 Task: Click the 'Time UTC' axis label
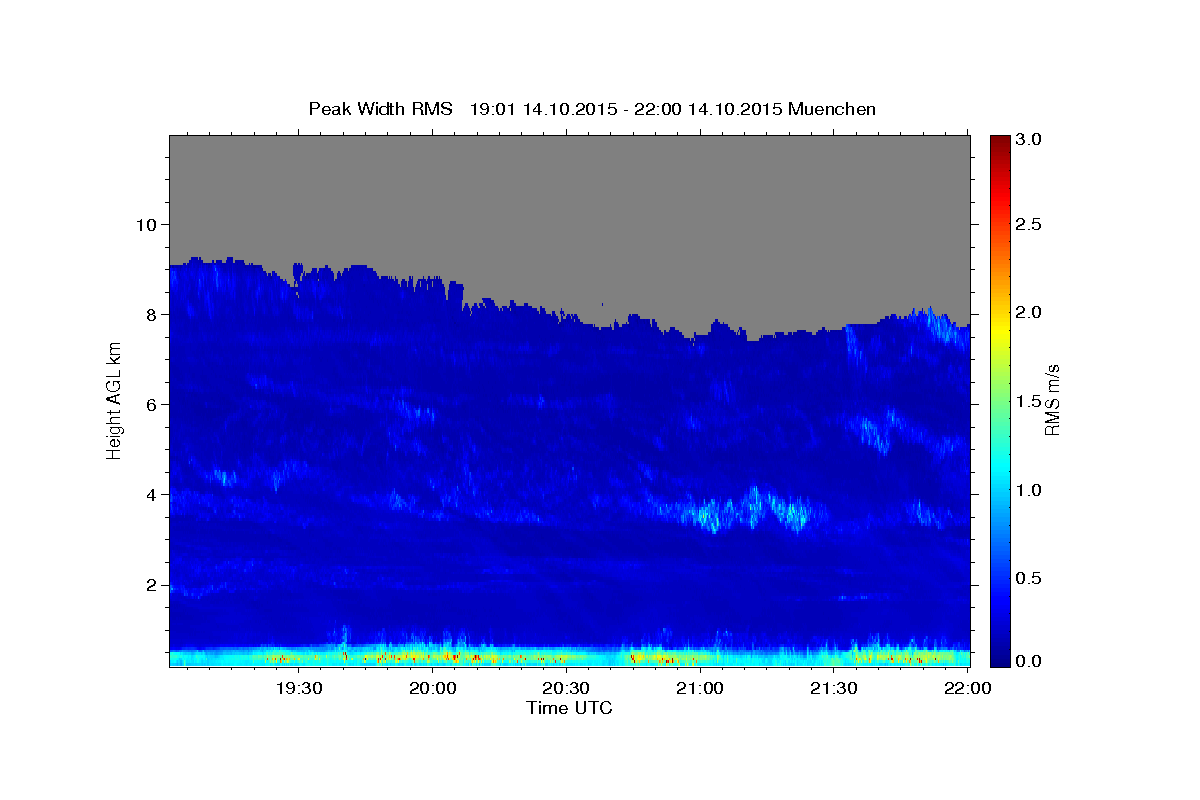[569, 708]
